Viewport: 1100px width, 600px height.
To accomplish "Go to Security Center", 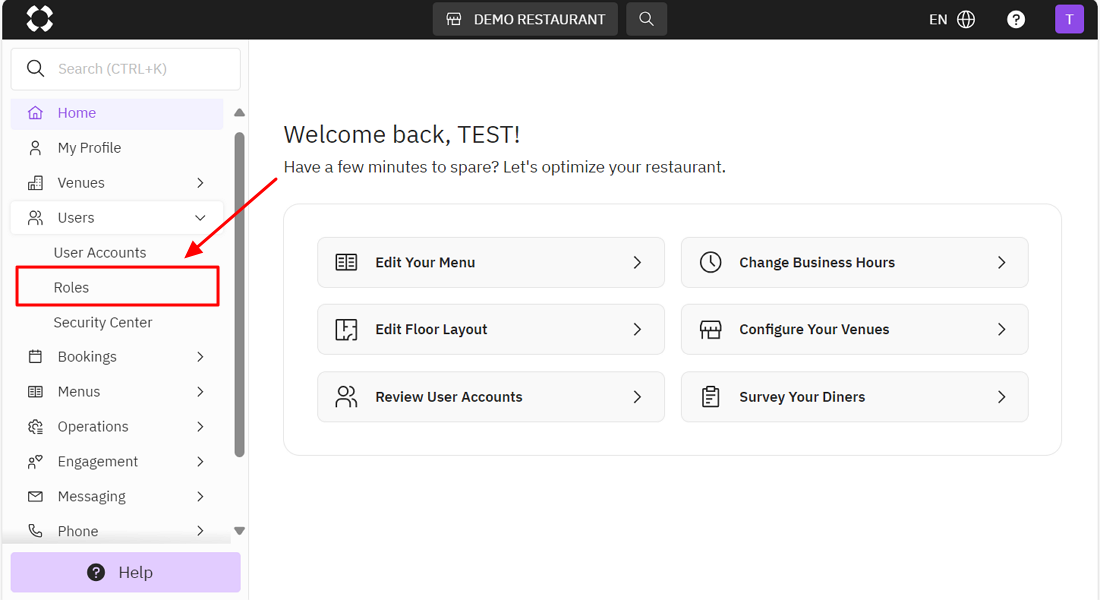I will pyautogui.click(x=103, y=323).
